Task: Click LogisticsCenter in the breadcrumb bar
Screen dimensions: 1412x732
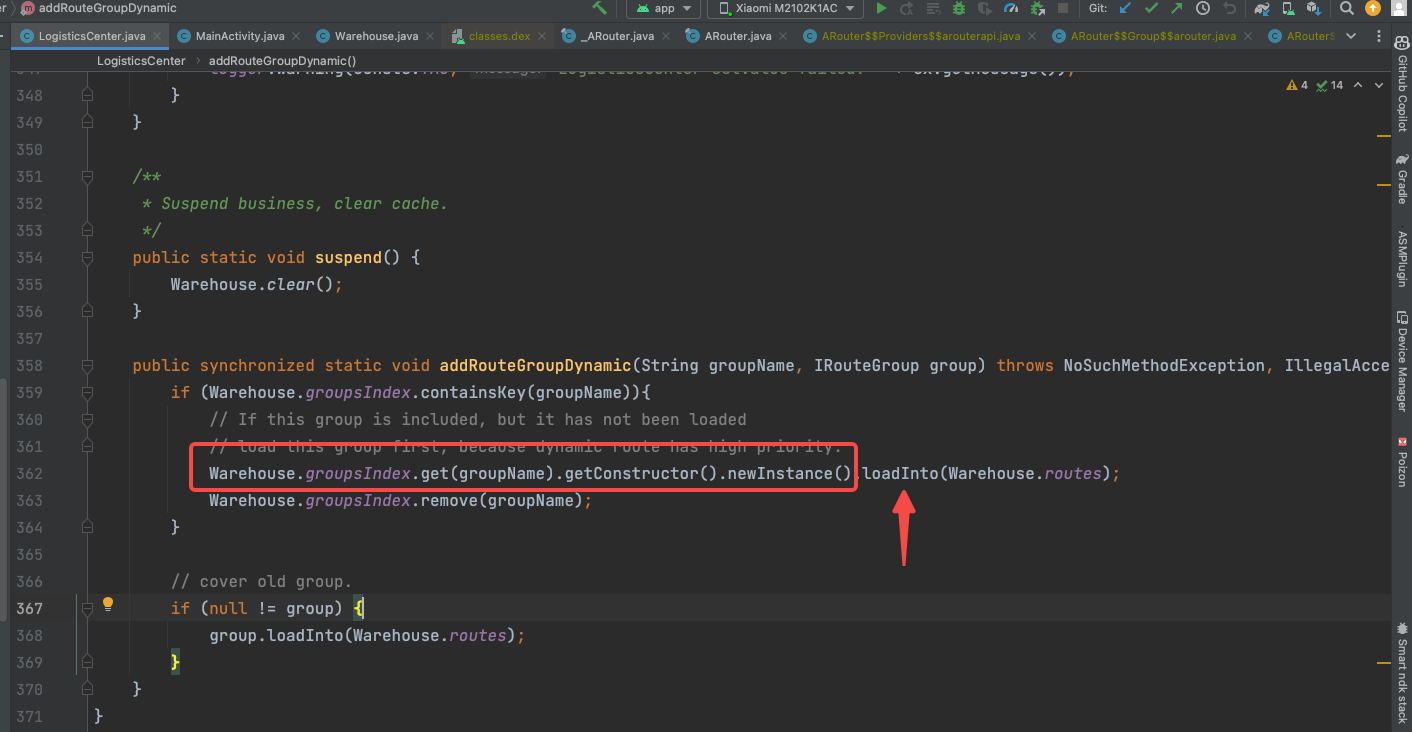Action: (141, 60)
